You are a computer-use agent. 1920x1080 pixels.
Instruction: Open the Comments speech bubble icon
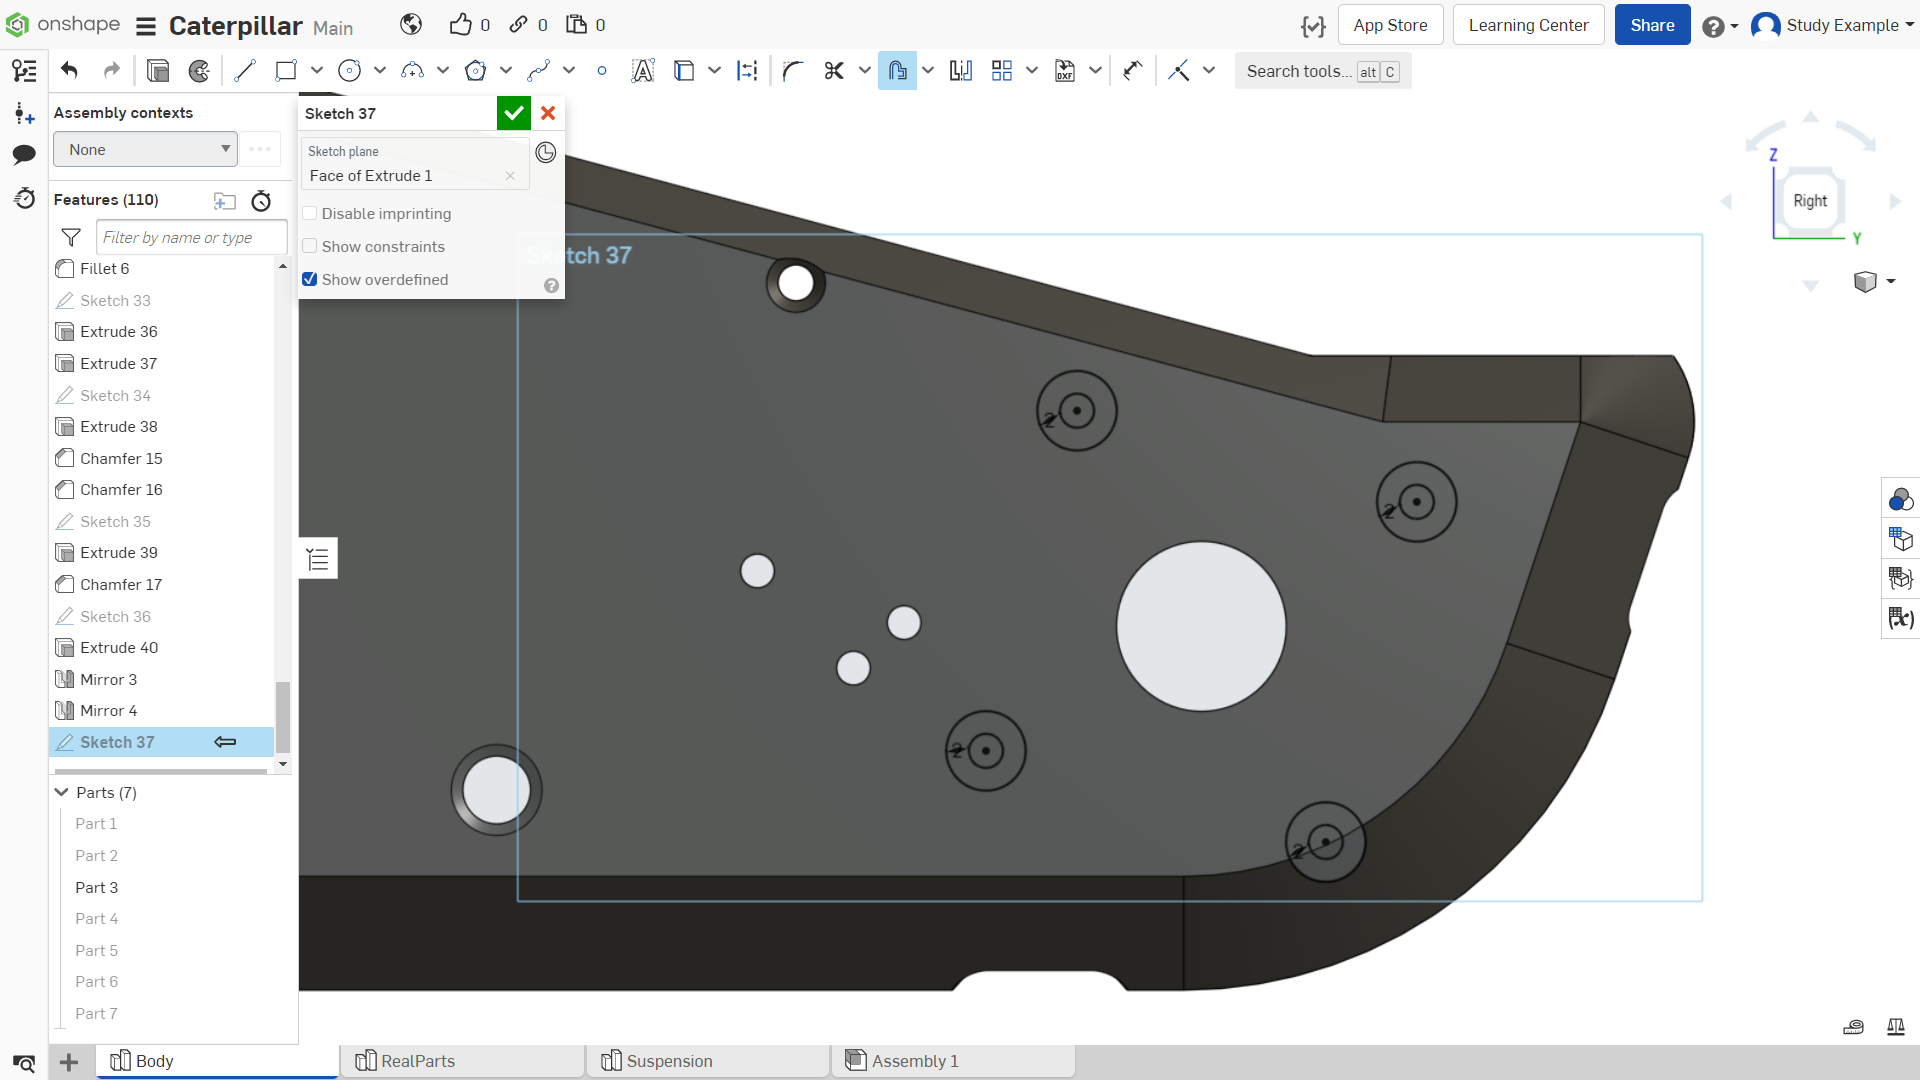(24, 154)
